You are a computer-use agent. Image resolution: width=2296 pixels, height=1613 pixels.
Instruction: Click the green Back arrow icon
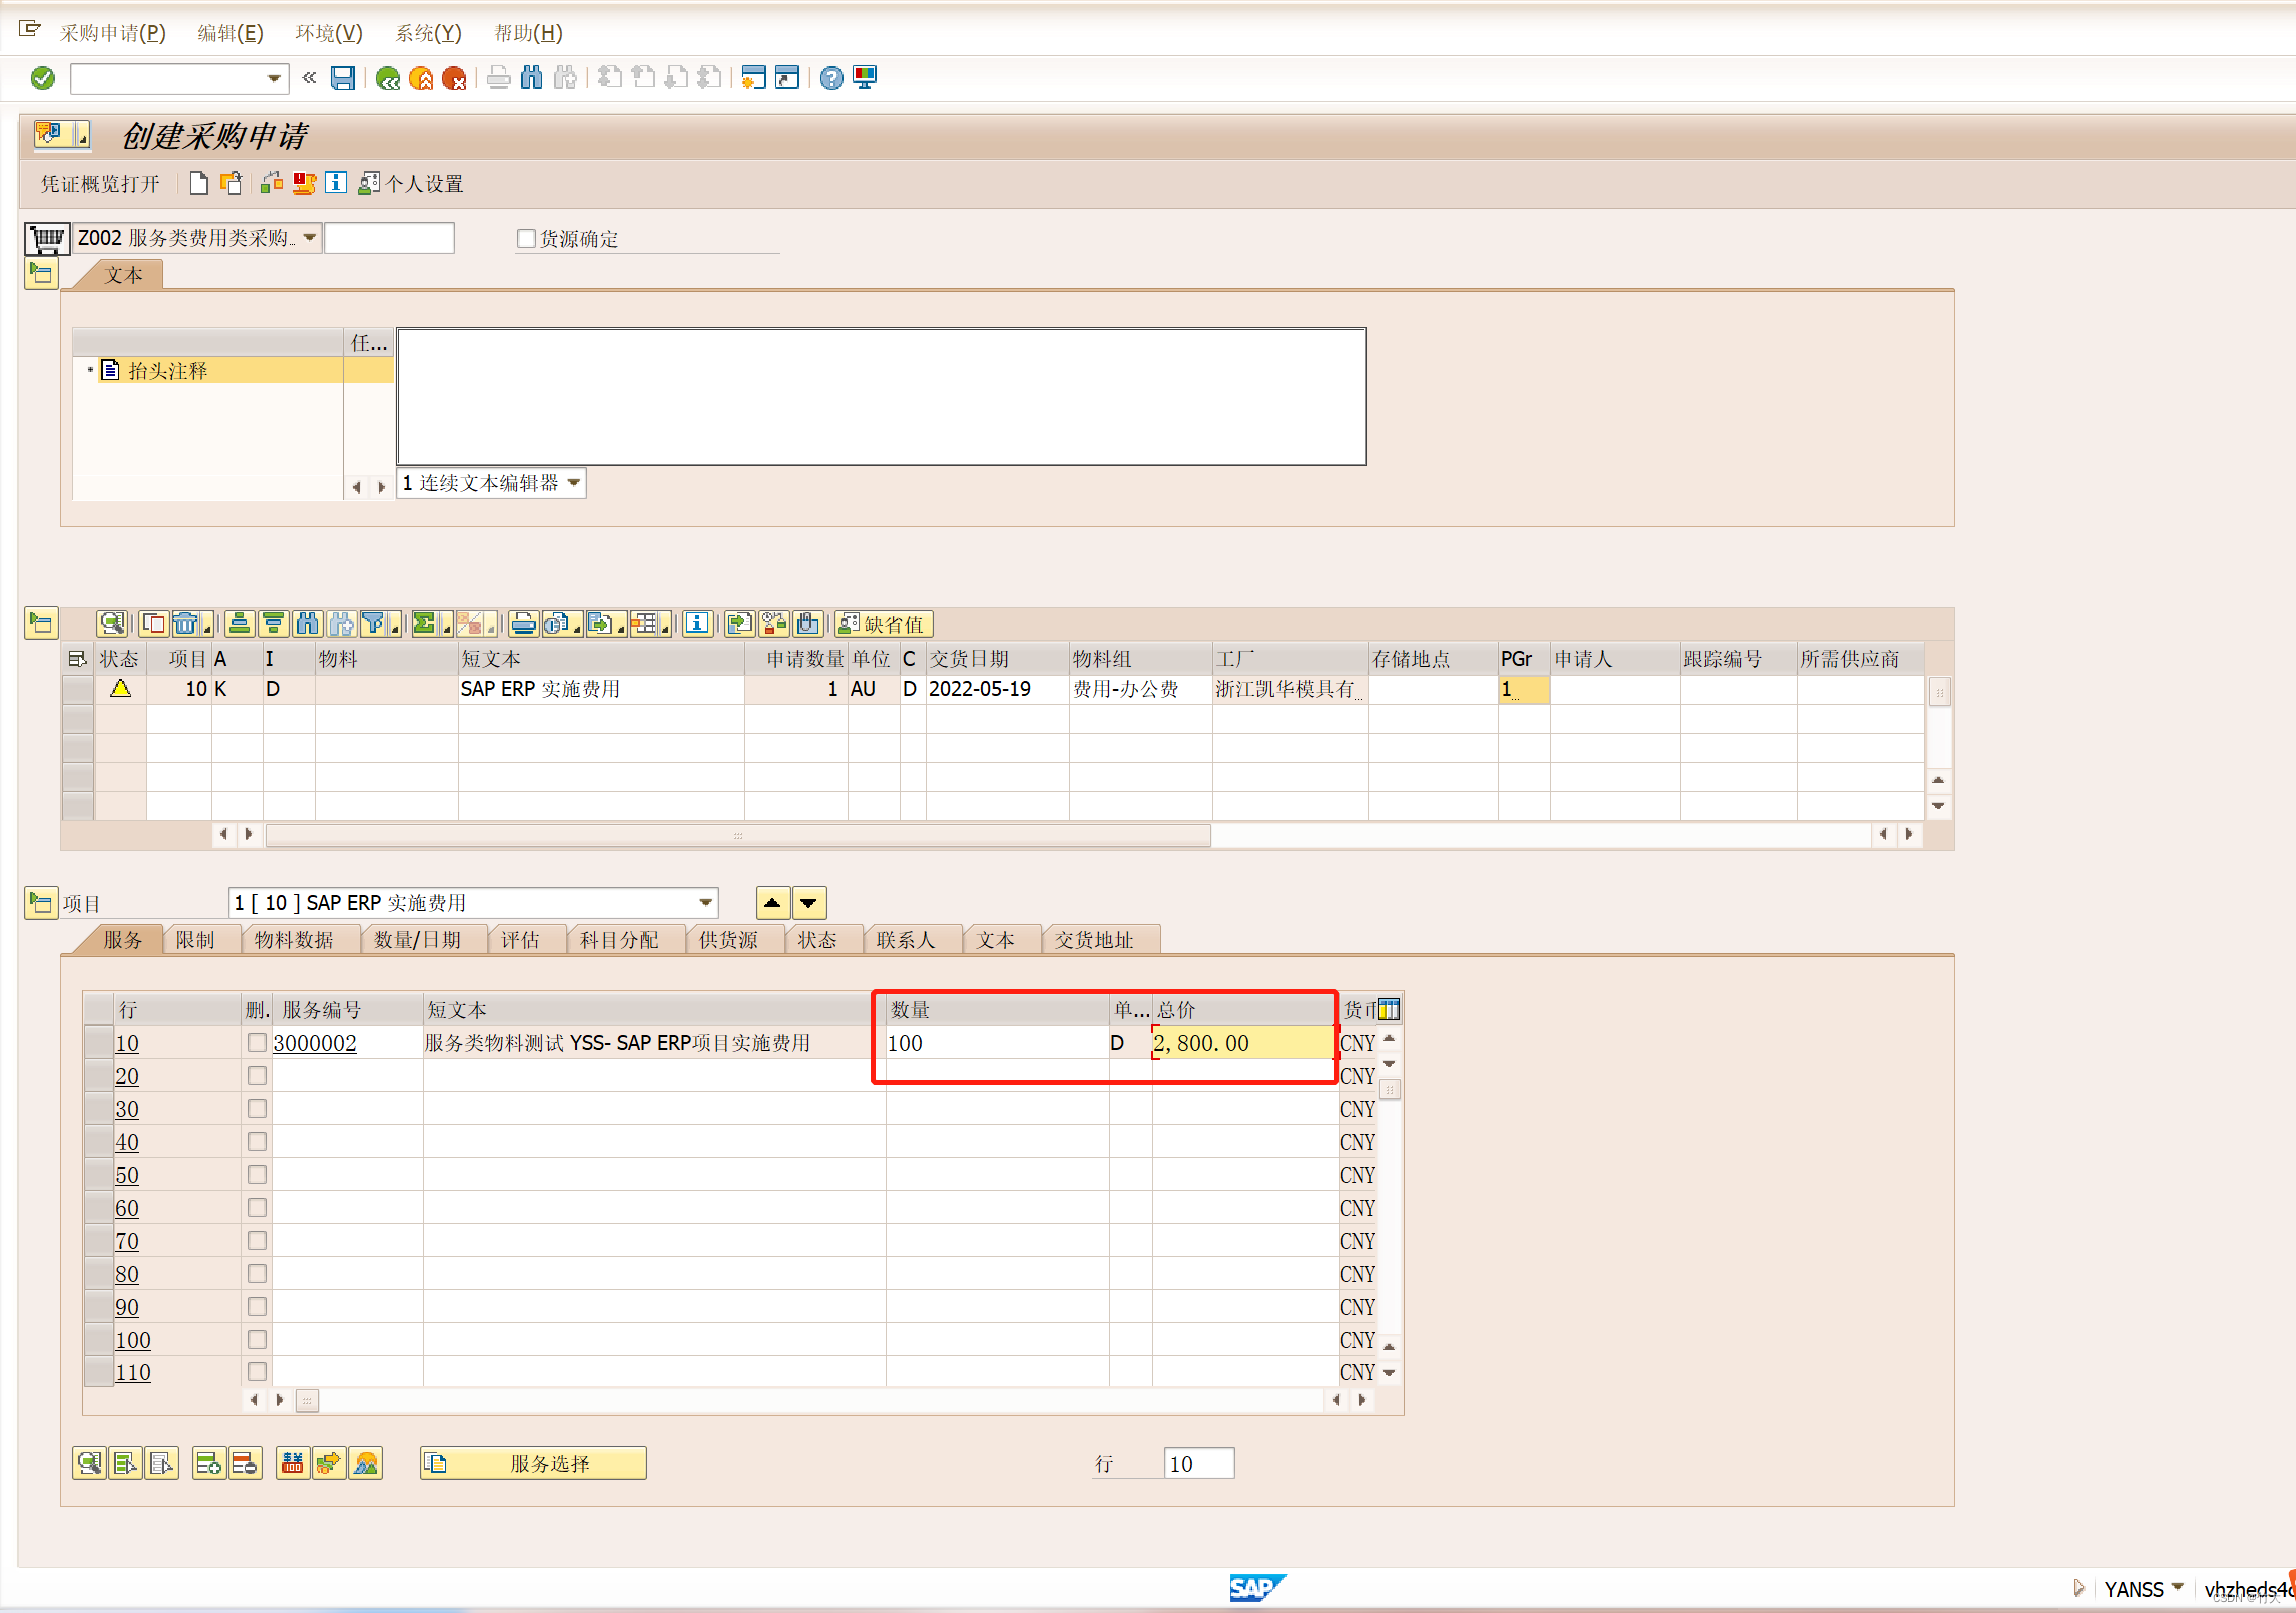[x=387, y=78]
